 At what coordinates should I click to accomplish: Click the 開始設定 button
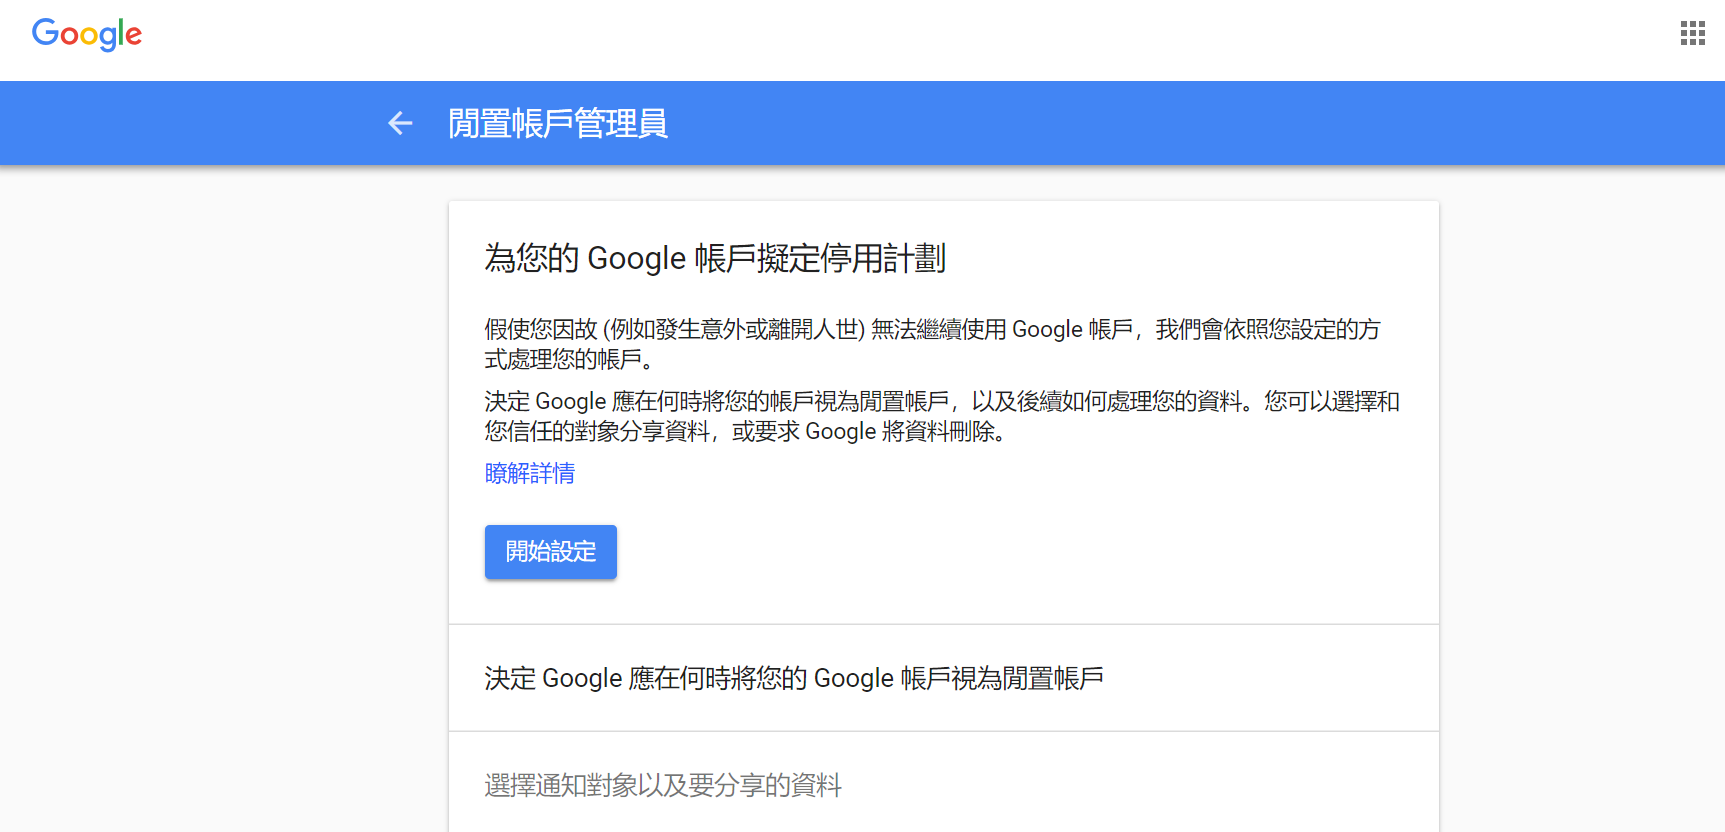coord(551,552)
